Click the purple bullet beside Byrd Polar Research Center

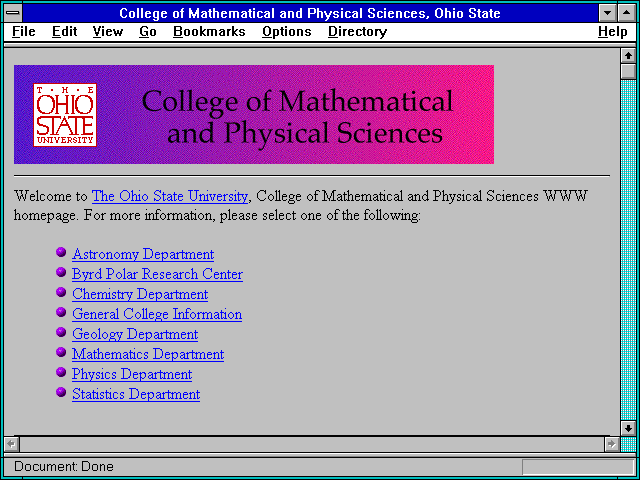click(61, 272)
